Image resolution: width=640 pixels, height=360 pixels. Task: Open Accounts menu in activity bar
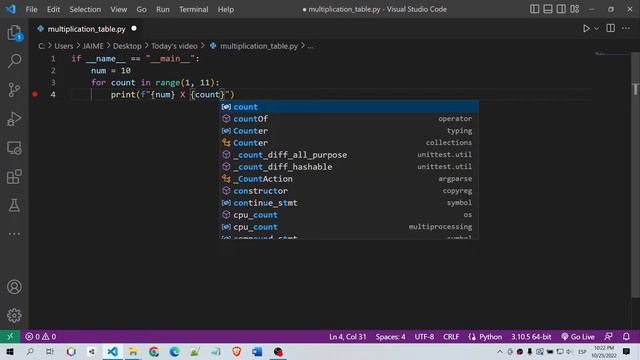click(14, 287)
